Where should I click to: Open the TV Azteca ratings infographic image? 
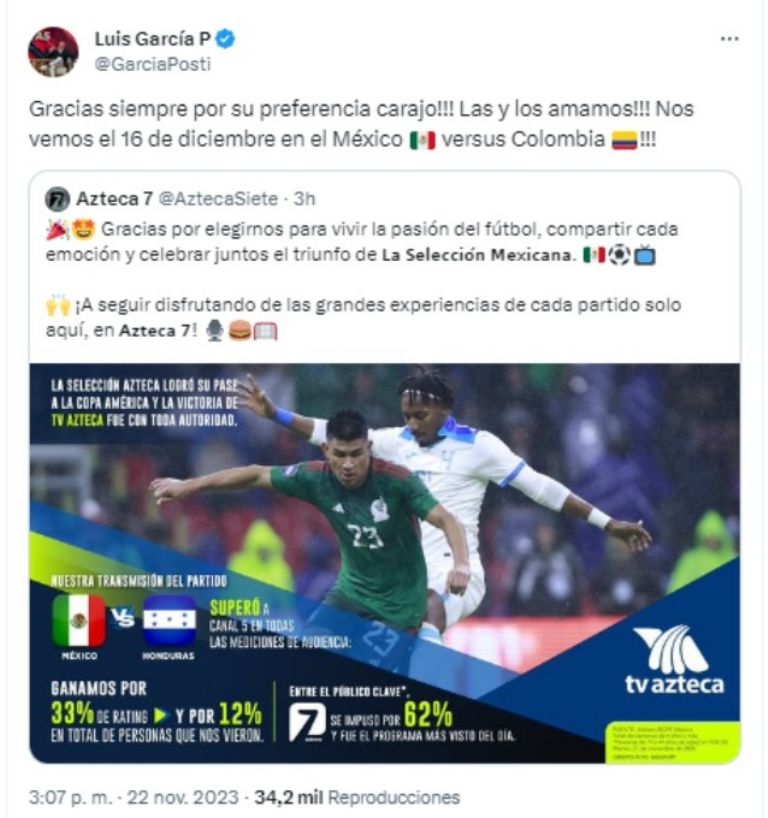(x=385, y=563)
